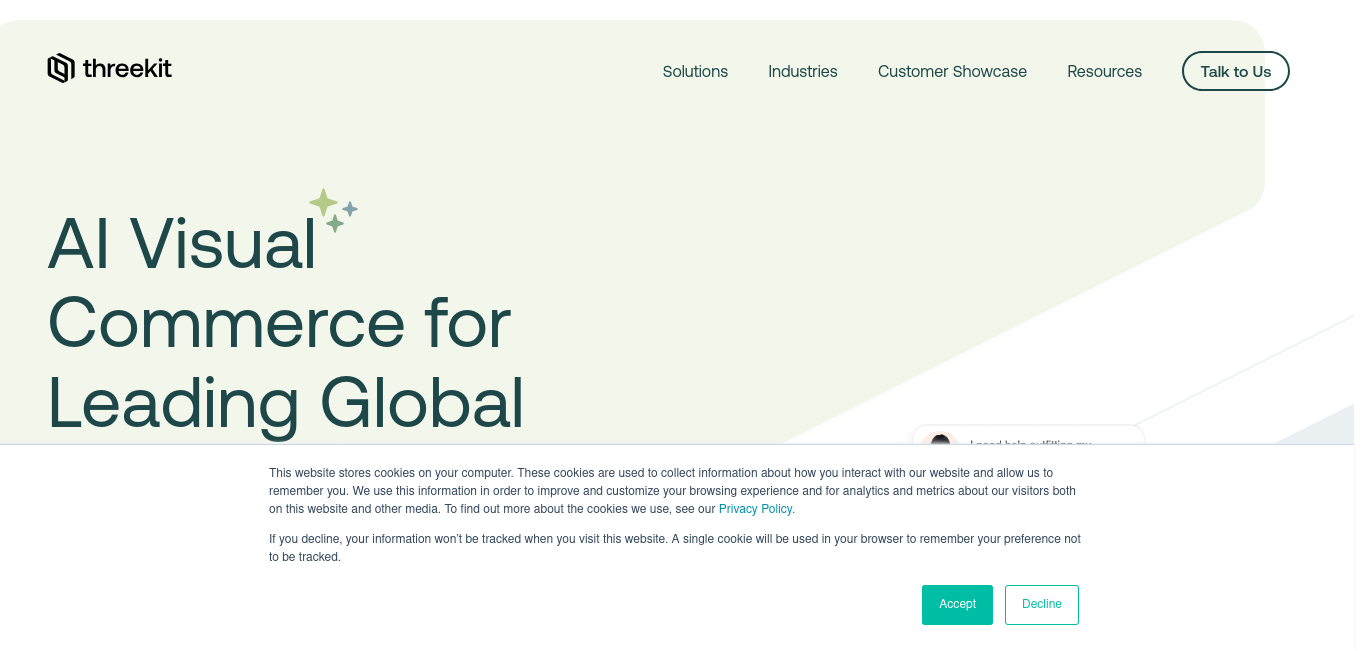Click the small blue sparkle star
The image size is (1366, 651).
[350, 208]
